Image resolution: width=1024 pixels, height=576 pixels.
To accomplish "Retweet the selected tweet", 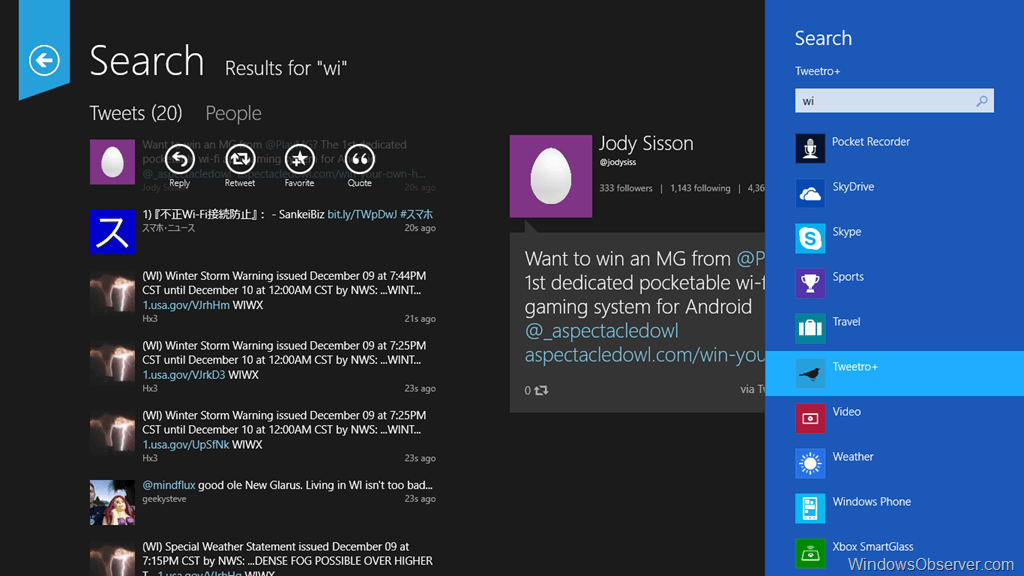I will [x=240, y=159].
